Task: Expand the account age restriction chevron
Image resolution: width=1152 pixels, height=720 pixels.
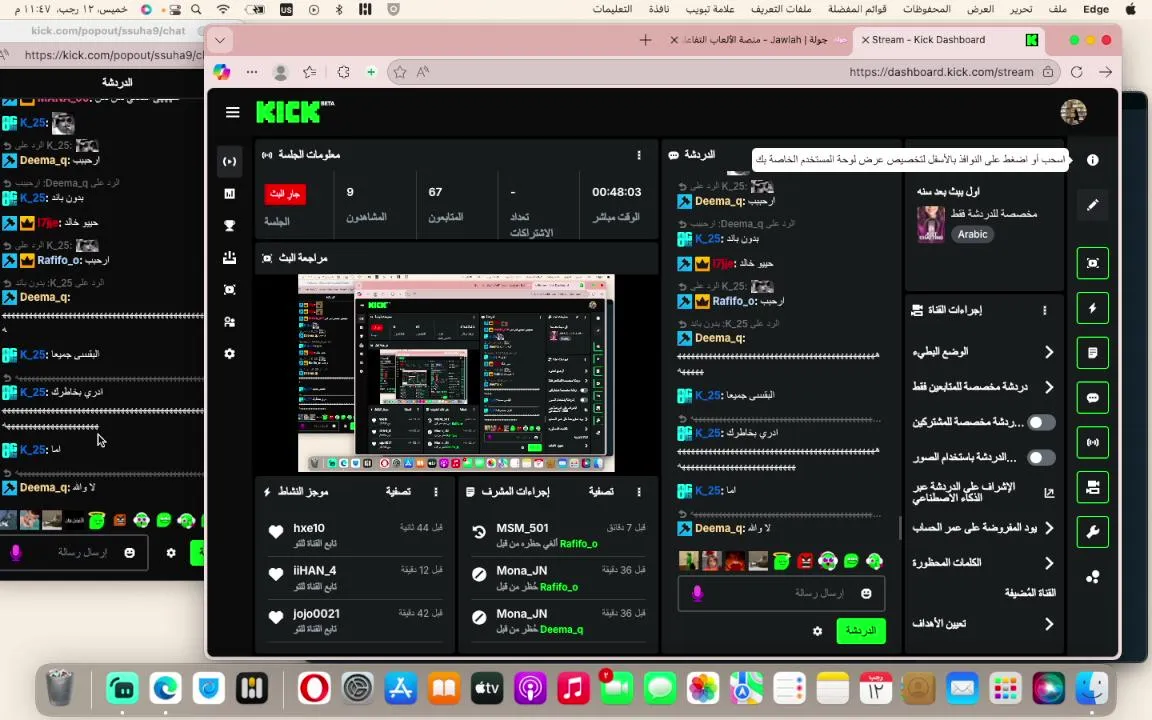Action: 1048,528
